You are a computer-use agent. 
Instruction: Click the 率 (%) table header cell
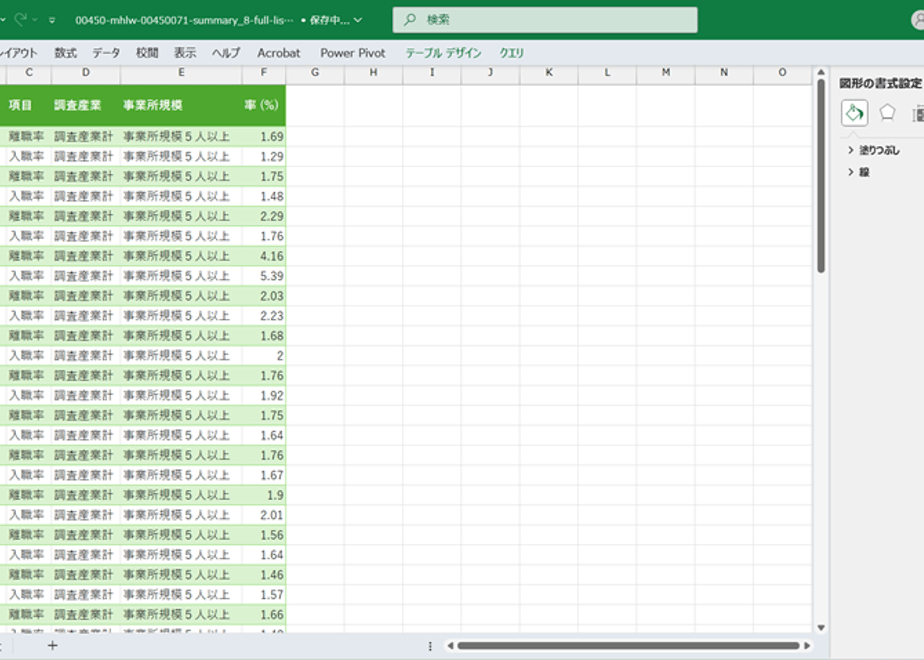point(263,105)
